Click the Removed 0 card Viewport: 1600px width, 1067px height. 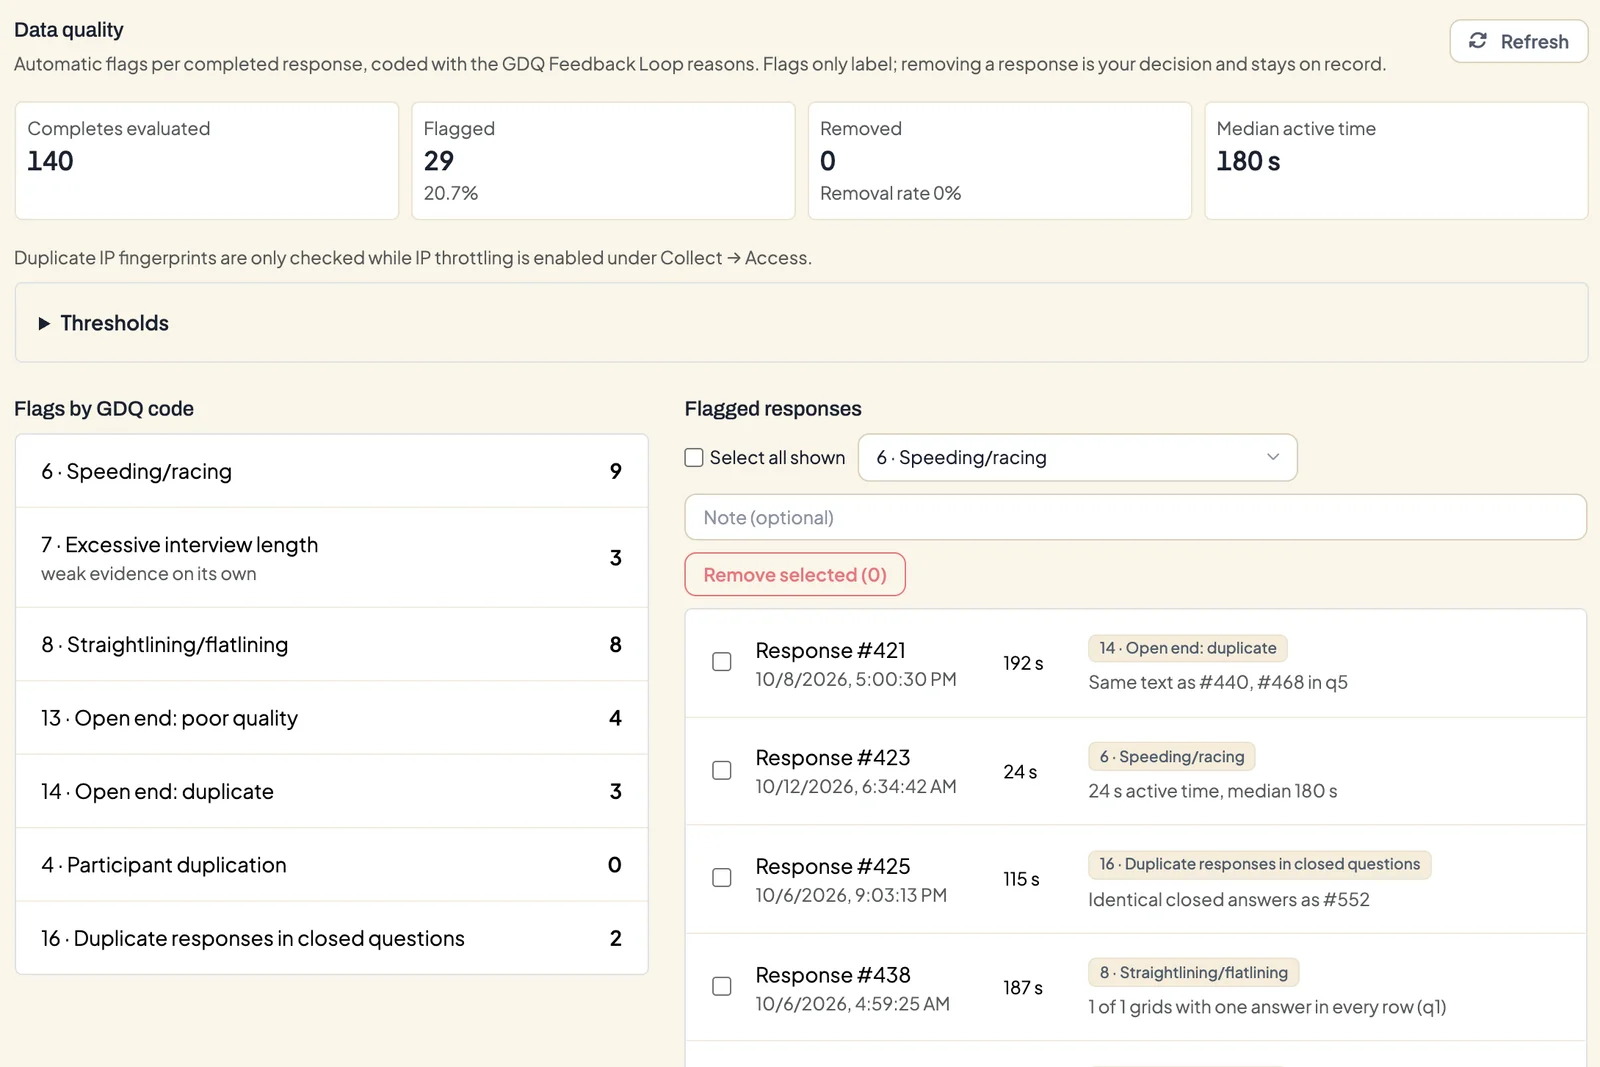point(1000,161)
